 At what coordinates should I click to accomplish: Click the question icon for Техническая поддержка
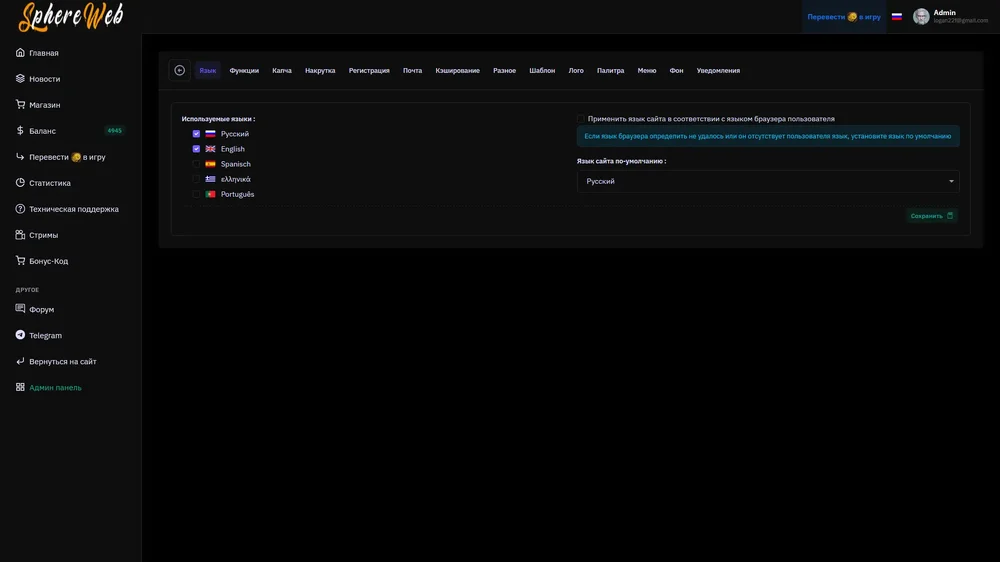pos(20,209)
